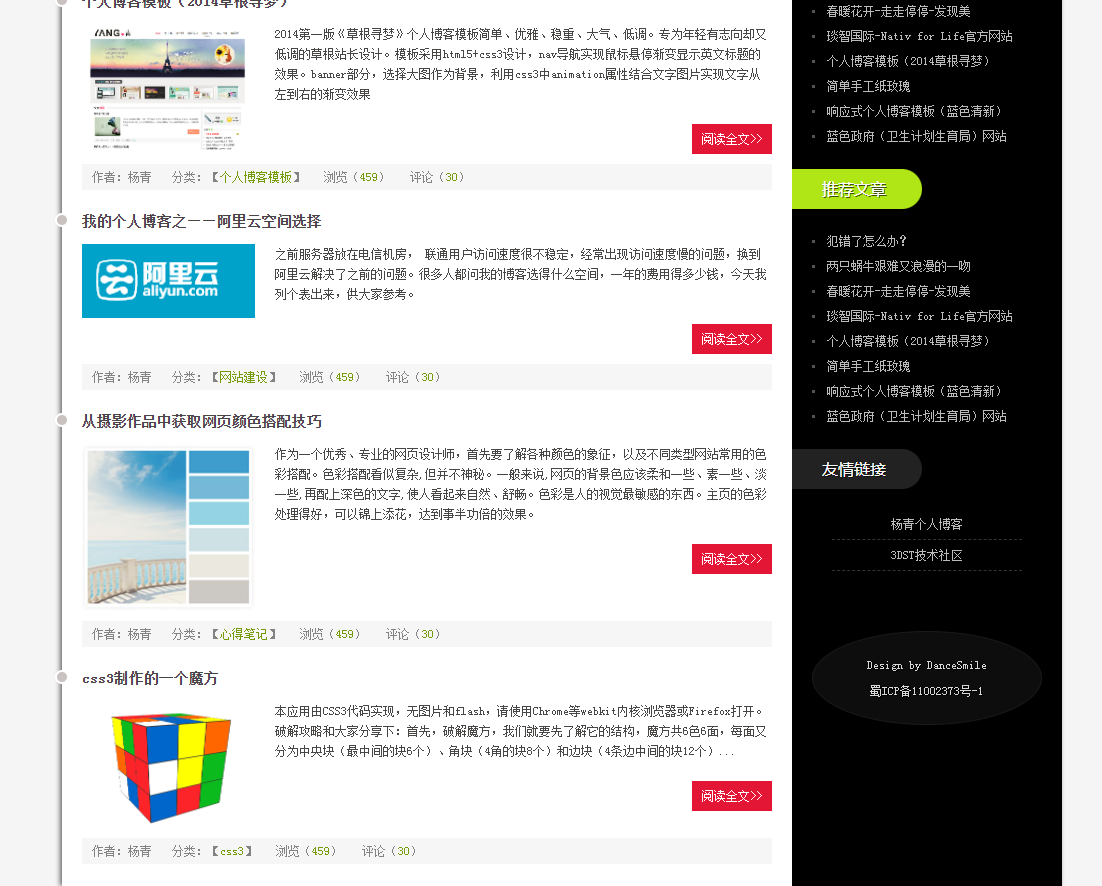
Task: Visit the 杨青个人博客 friend link
Action: click(x=926, y=524)
